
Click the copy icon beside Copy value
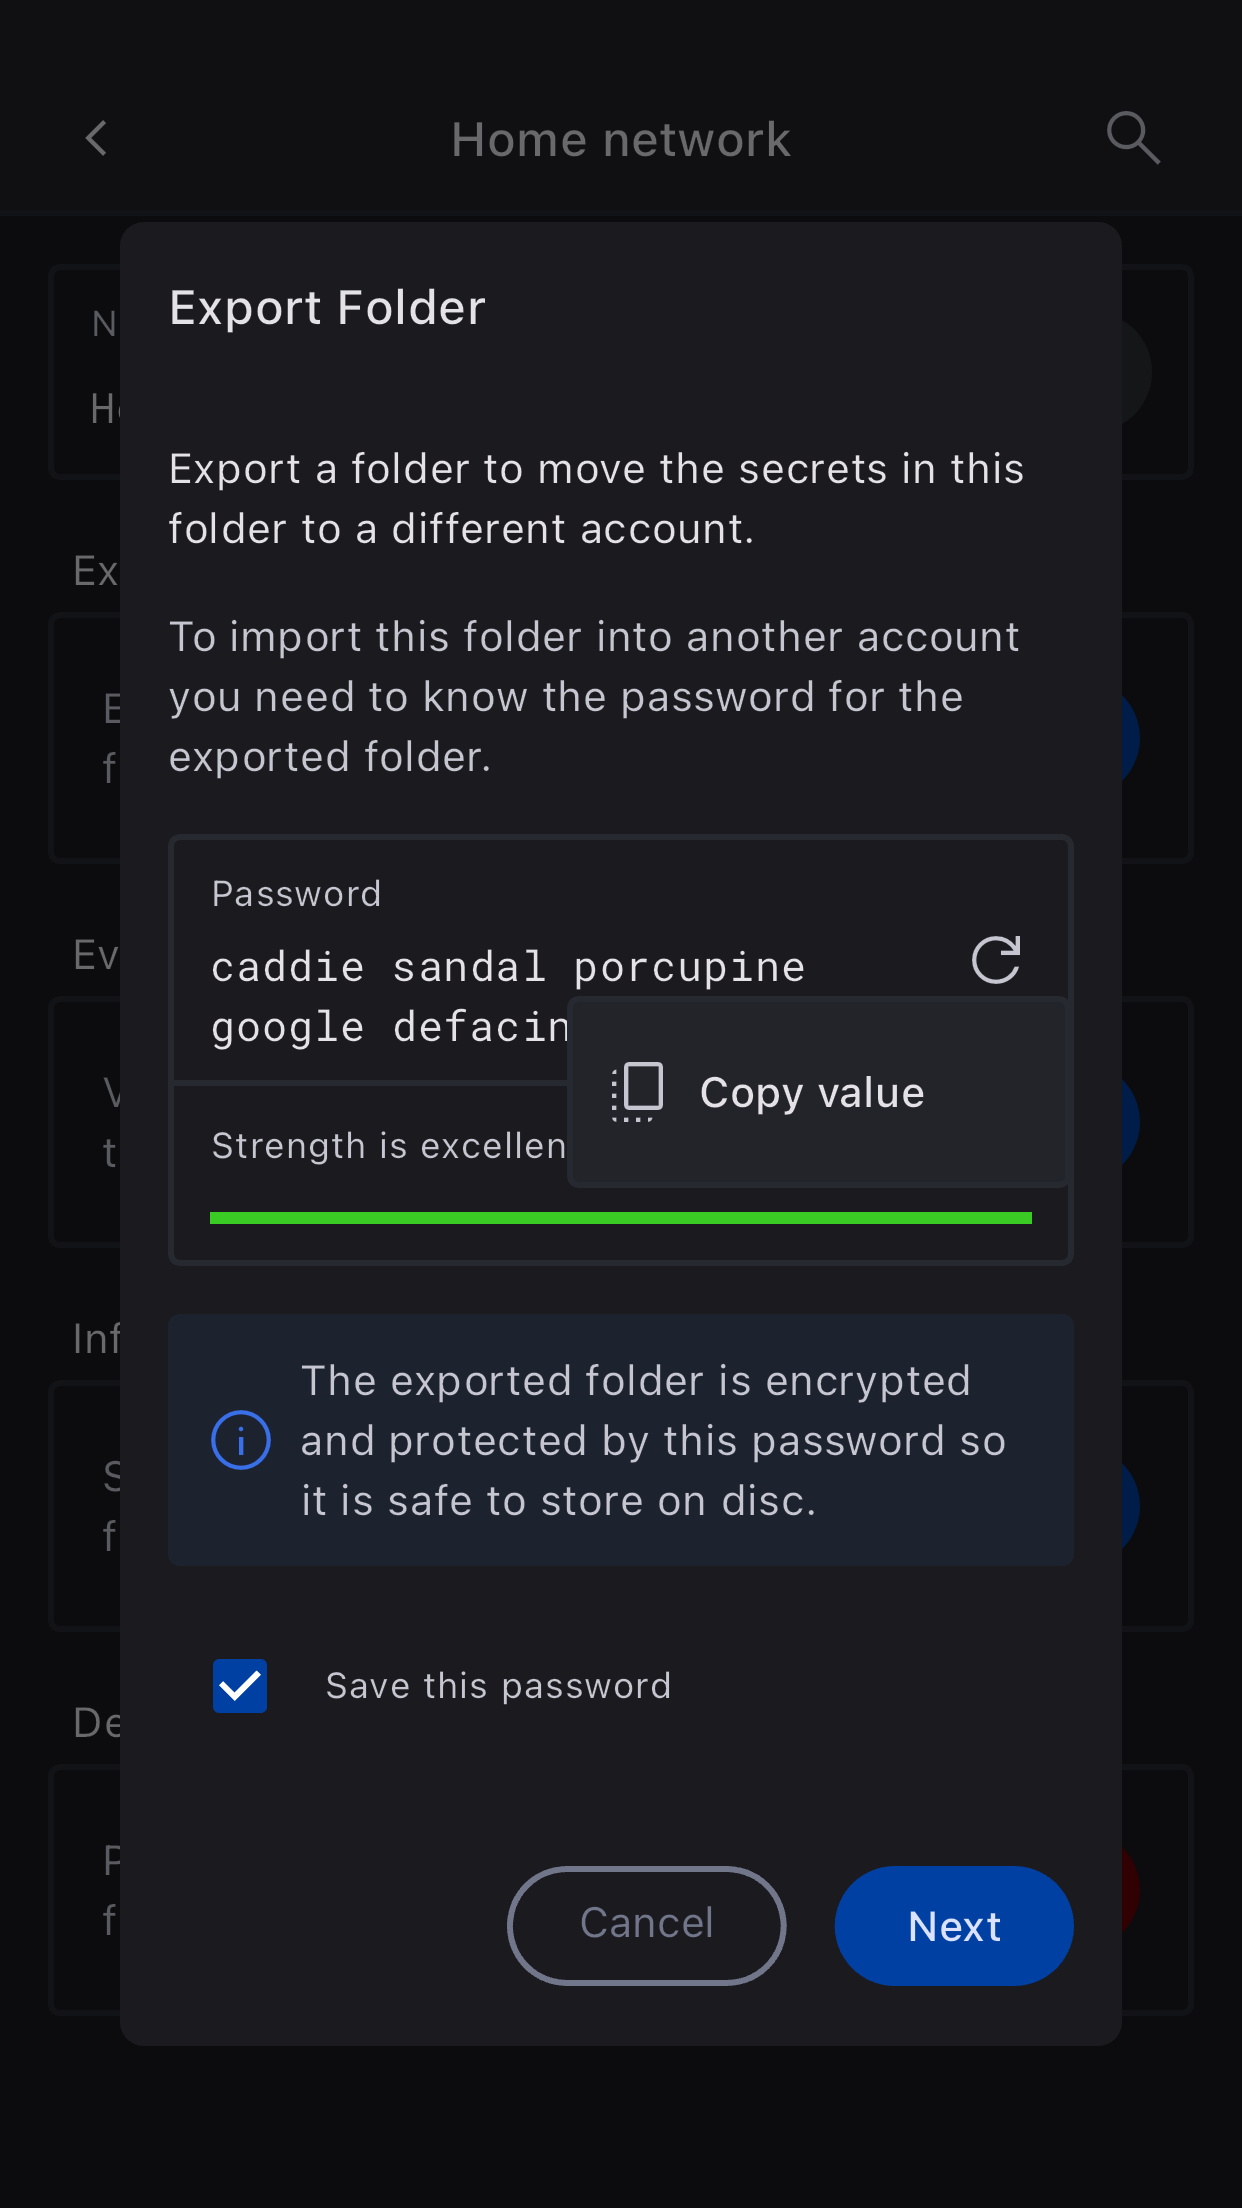(638, 1091)
